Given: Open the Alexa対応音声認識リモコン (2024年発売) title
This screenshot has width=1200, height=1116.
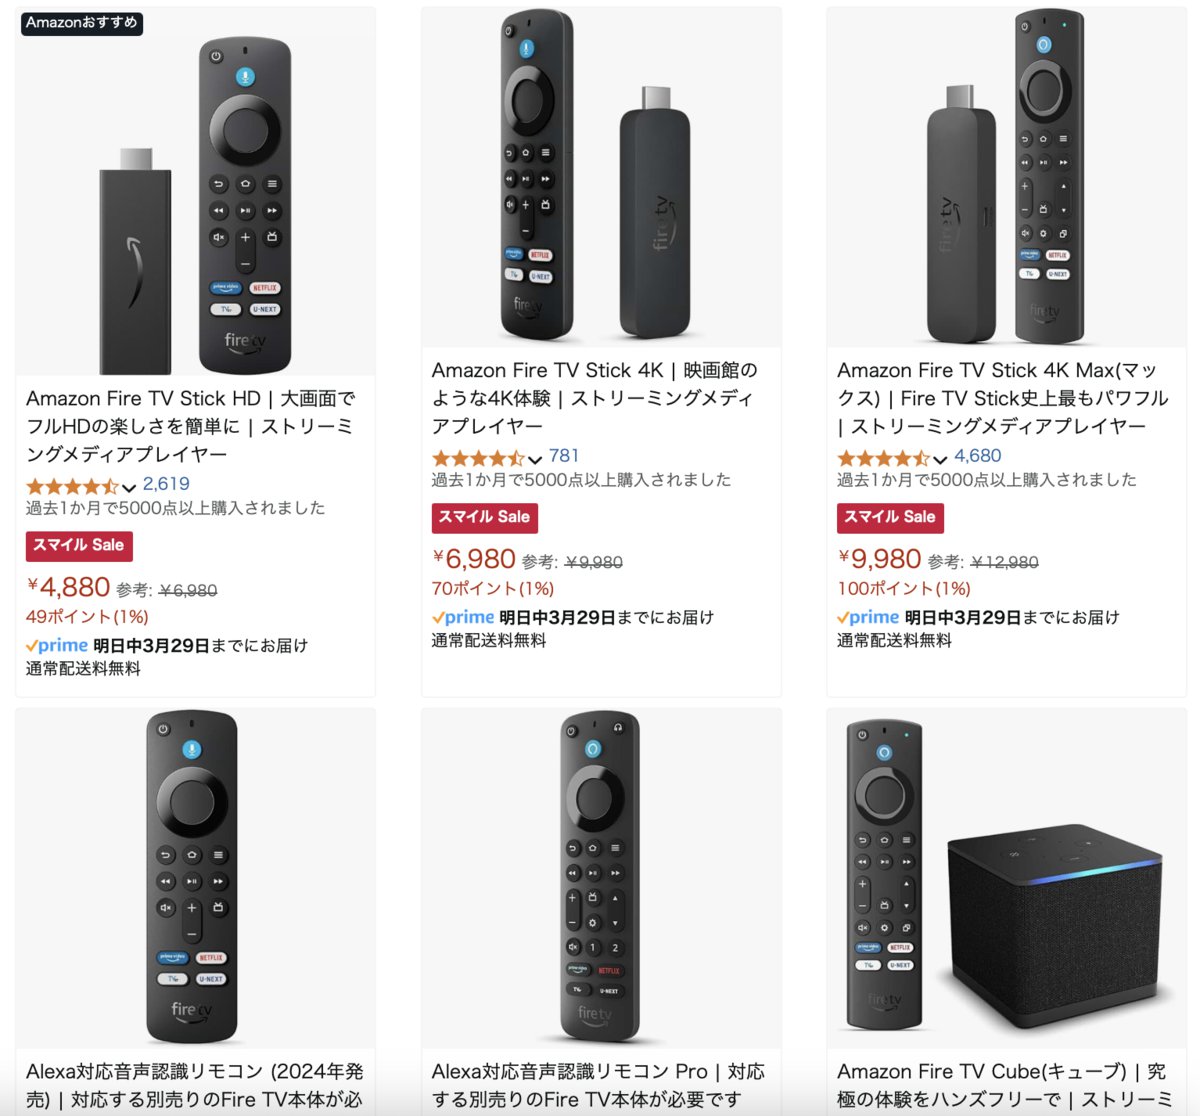Looking at the screenshot, I should point(194,1085).
